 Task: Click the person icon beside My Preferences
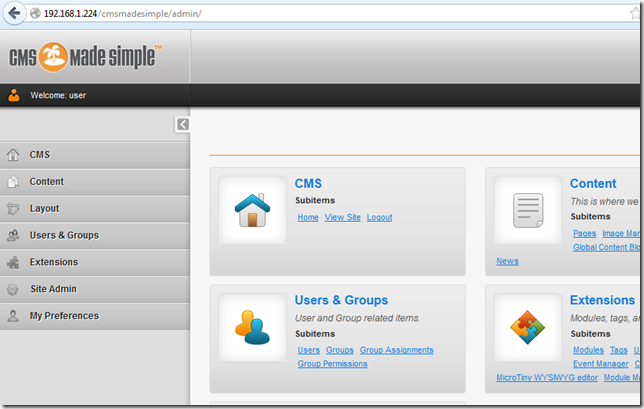pos(13,316)
